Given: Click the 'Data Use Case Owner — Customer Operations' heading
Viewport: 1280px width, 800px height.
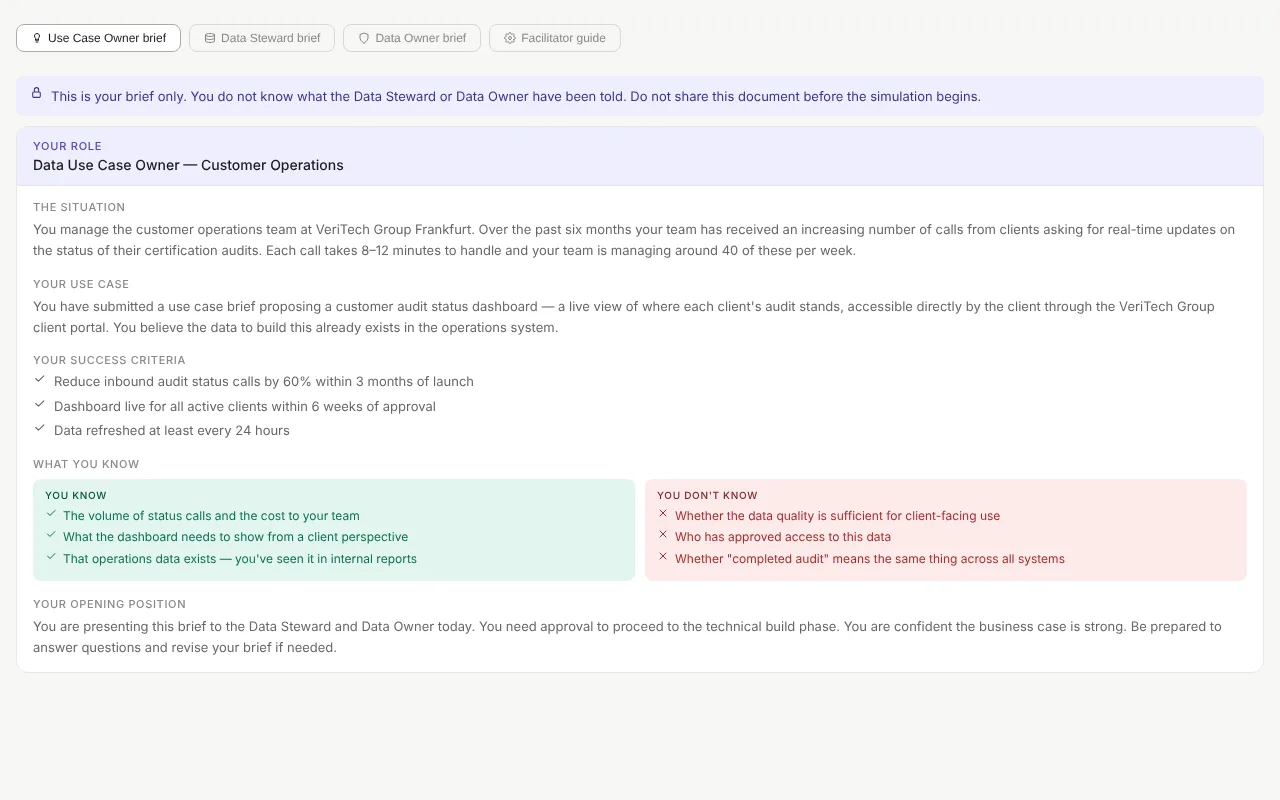Looking at the screenshot, I should (x=188, y=165).
